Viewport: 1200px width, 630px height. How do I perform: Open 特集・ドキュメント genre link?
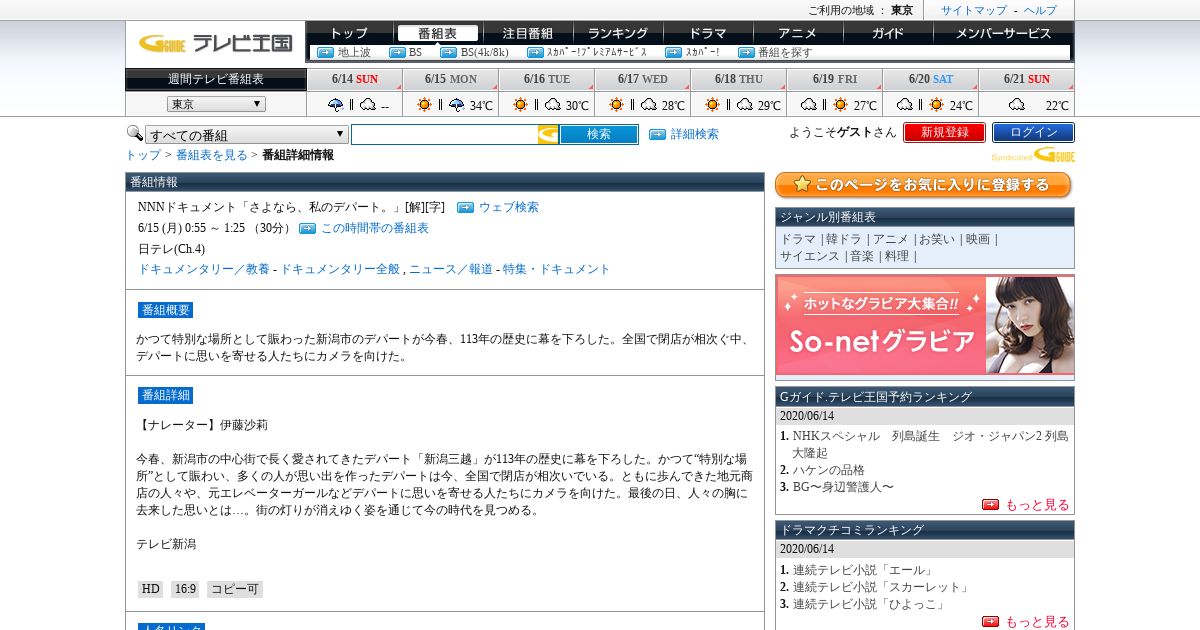(556, 269)
